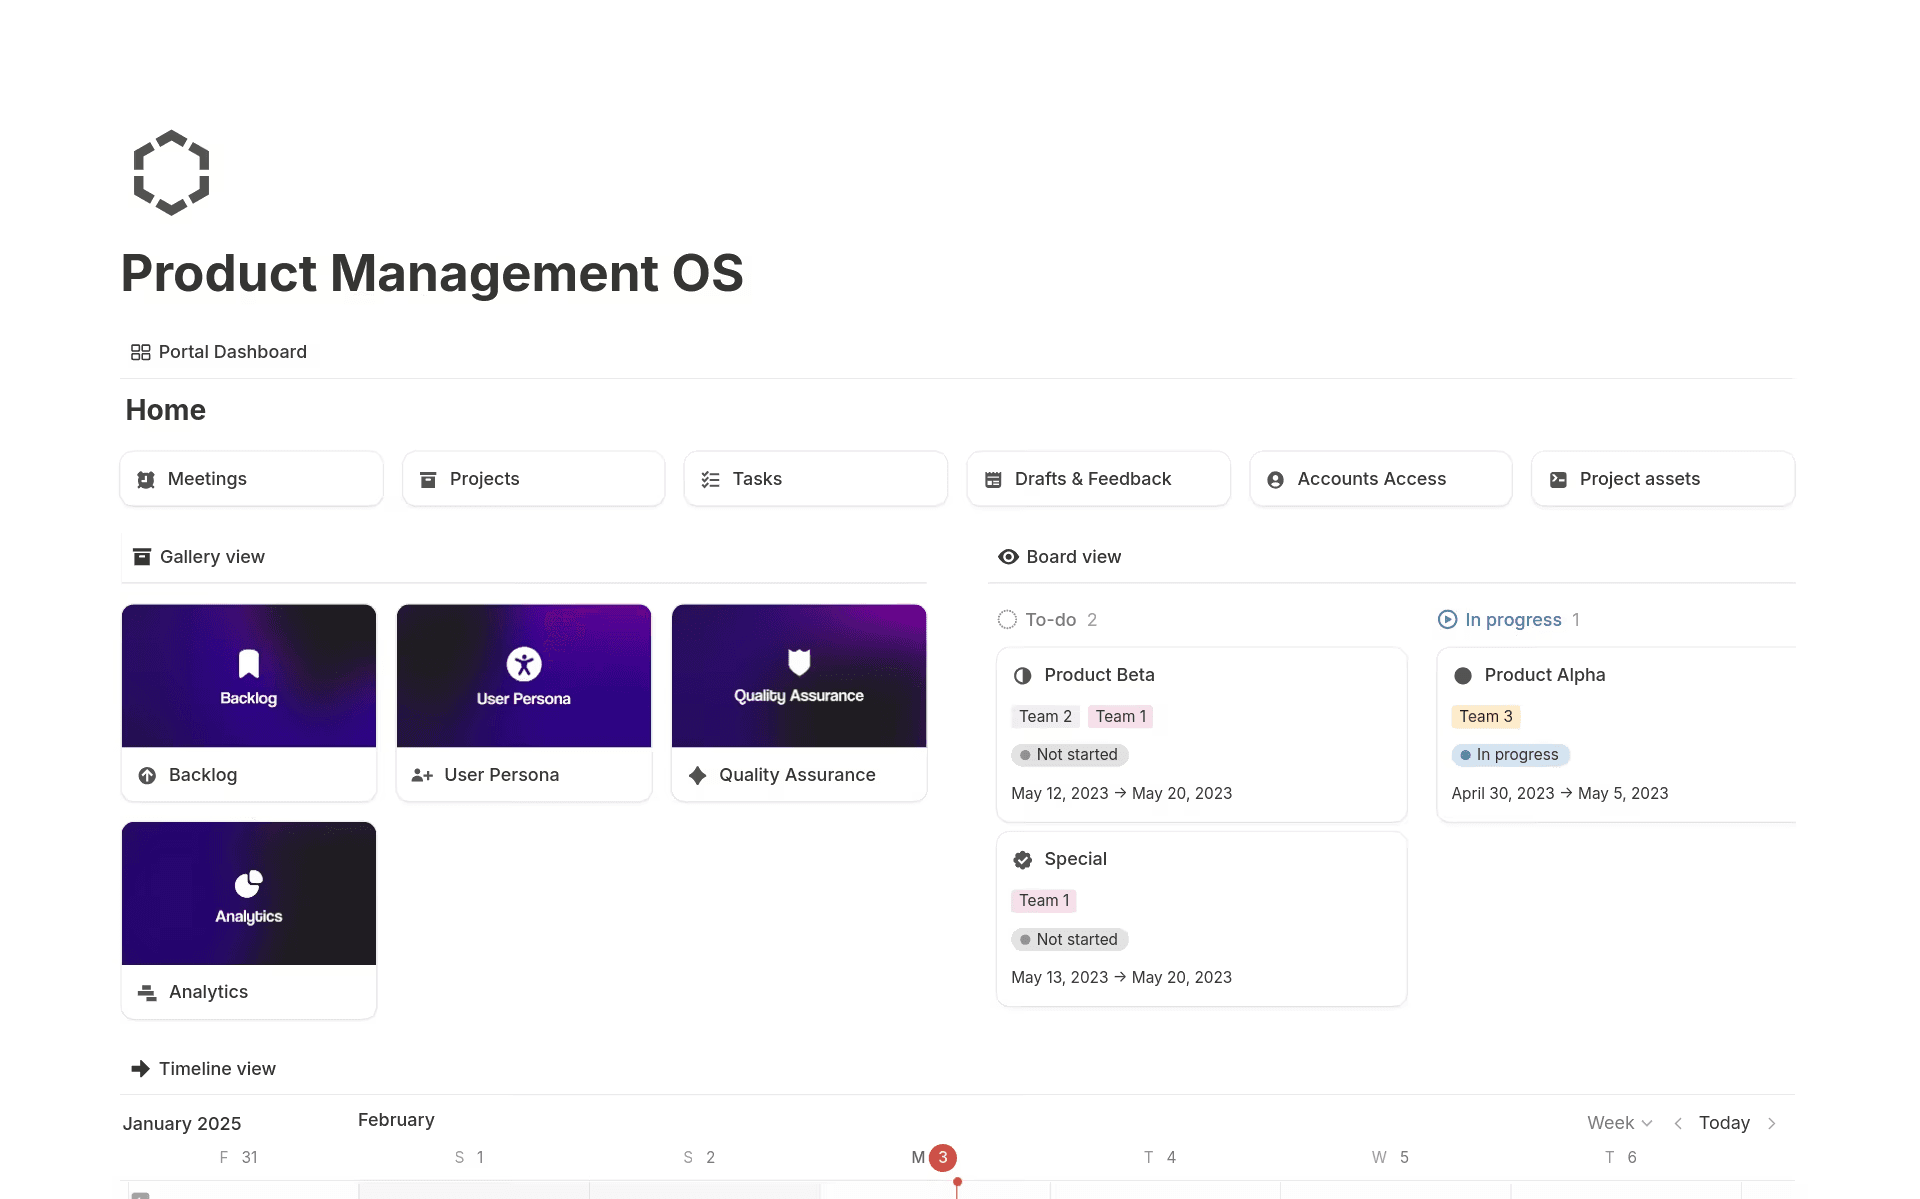The height and width of the screenshot is (1199, 1920).
Task: Click the play circle indicator next to In progress
Action: (x=1447, y=619)
